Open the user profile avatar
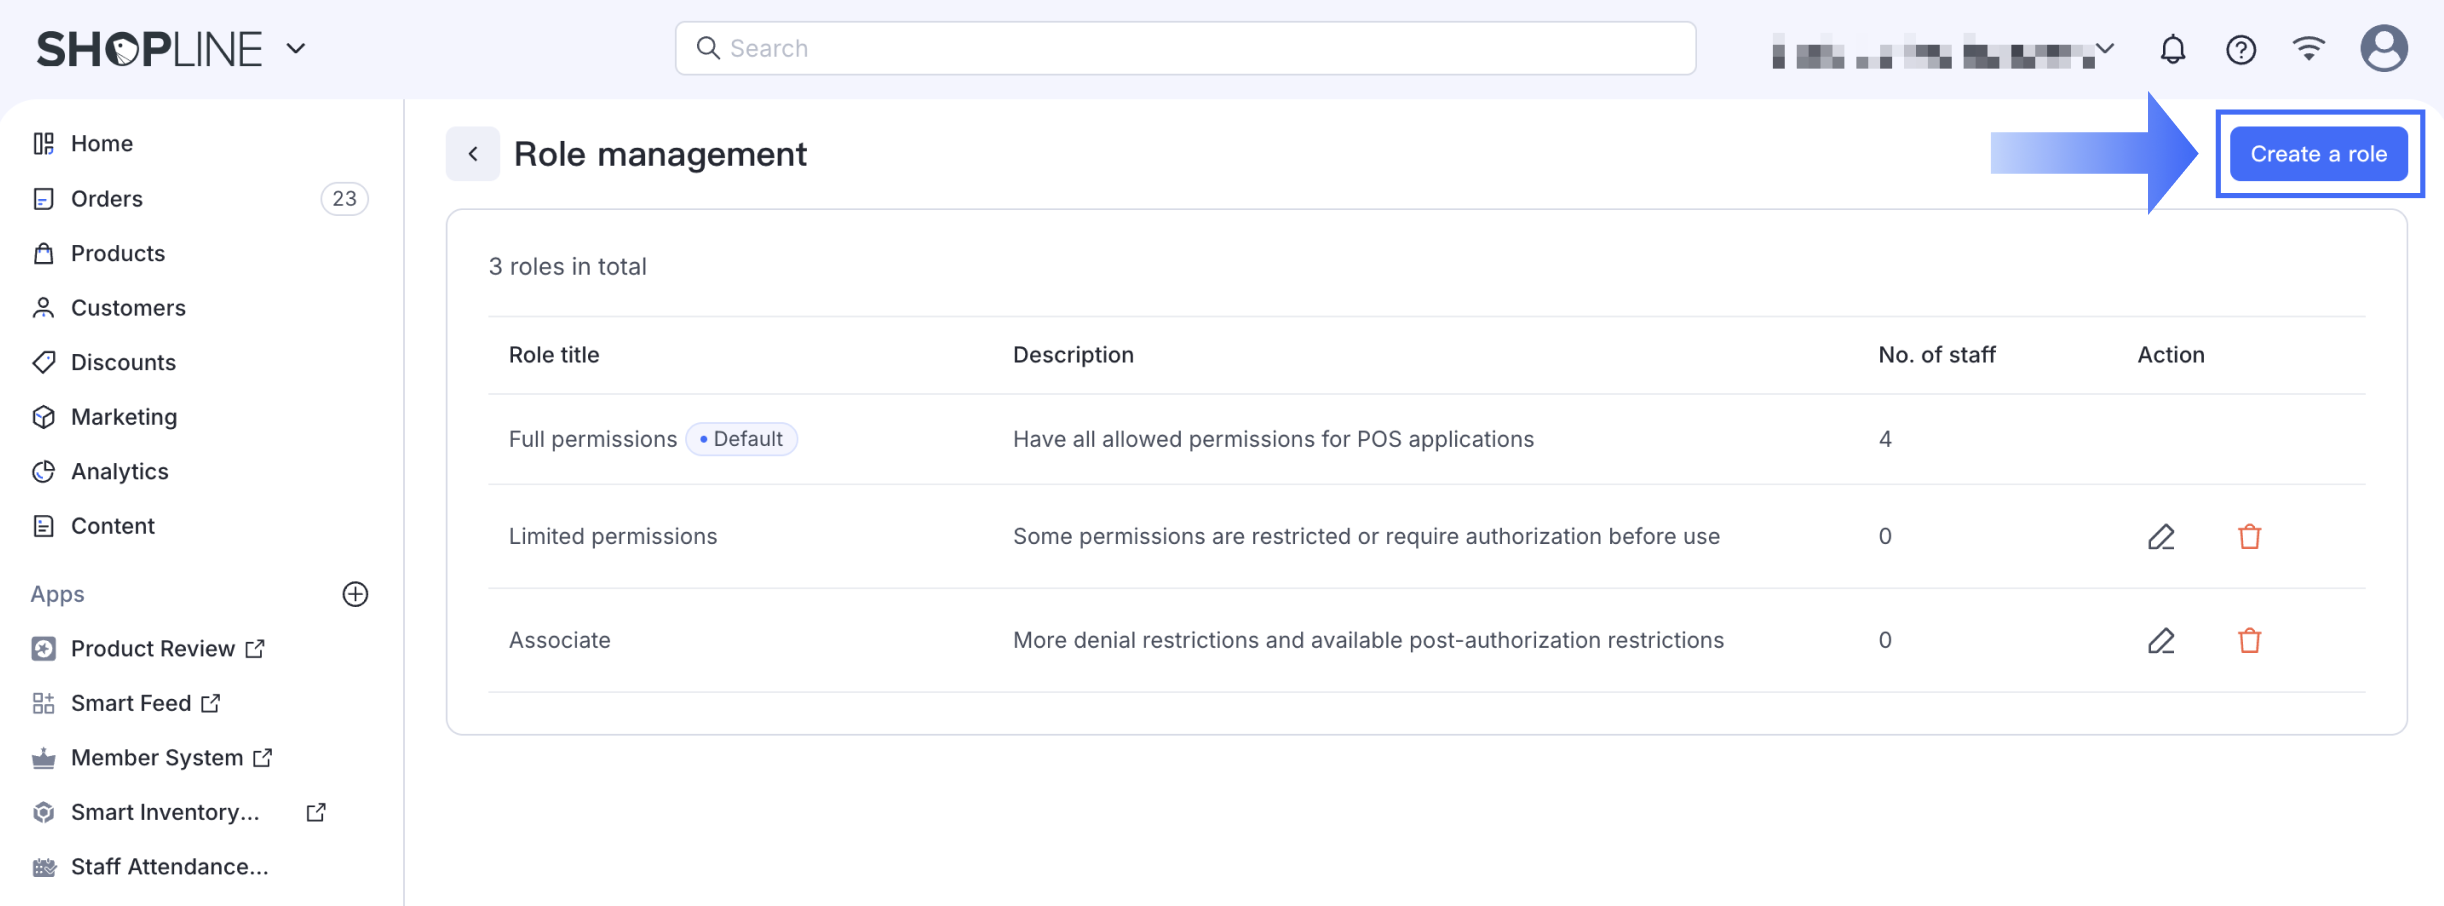 point(2384,49)
